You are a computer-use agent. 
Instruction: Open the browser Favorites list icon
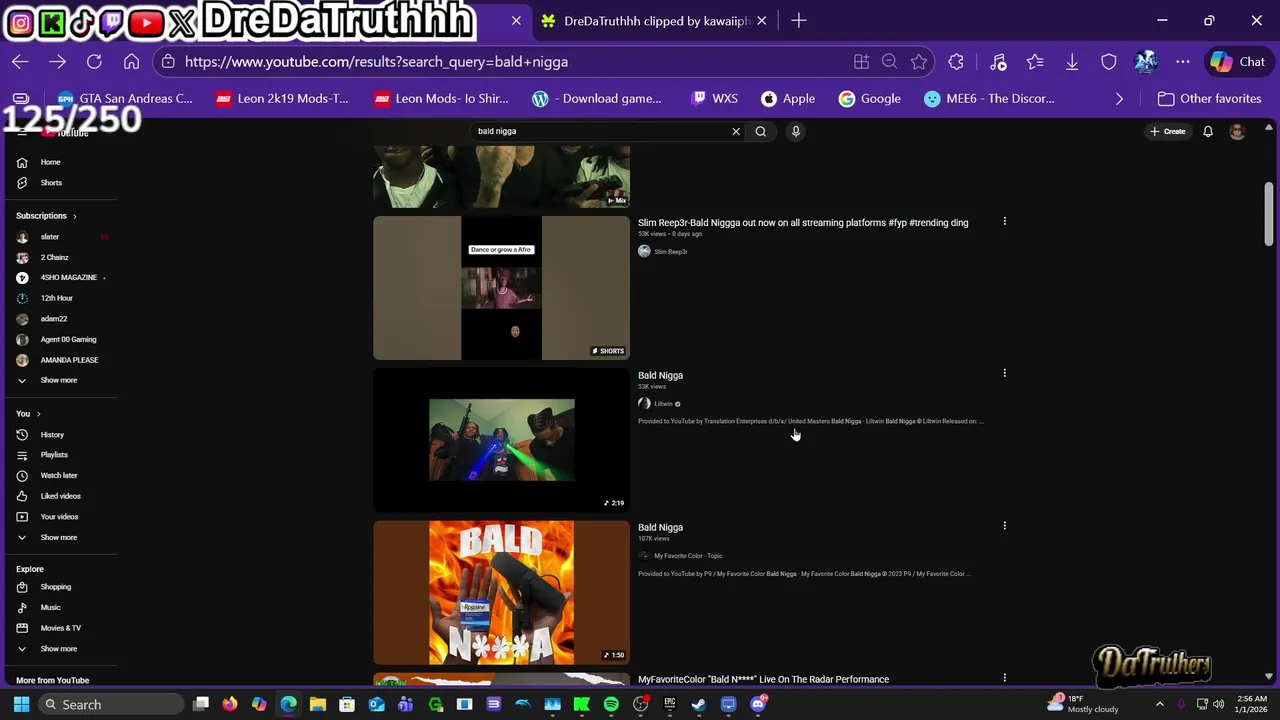point(1035,62)
